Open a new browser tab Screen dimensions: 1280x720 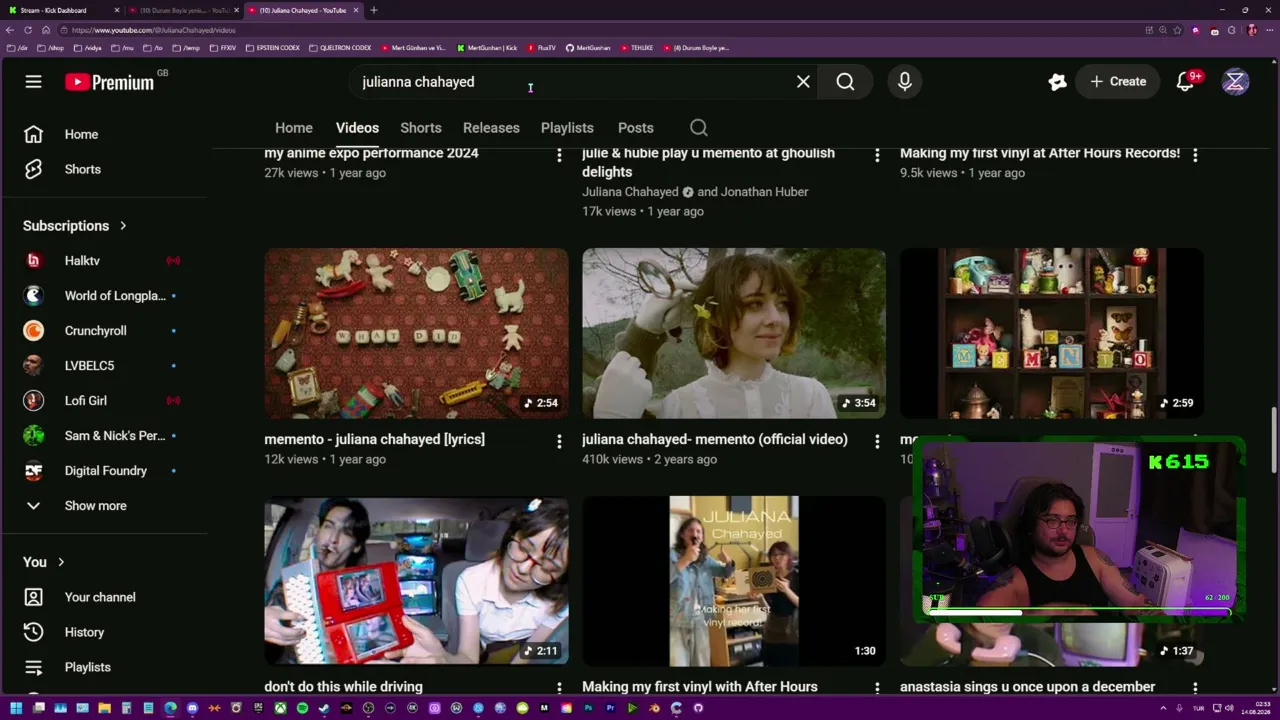[x=373, y=10]
